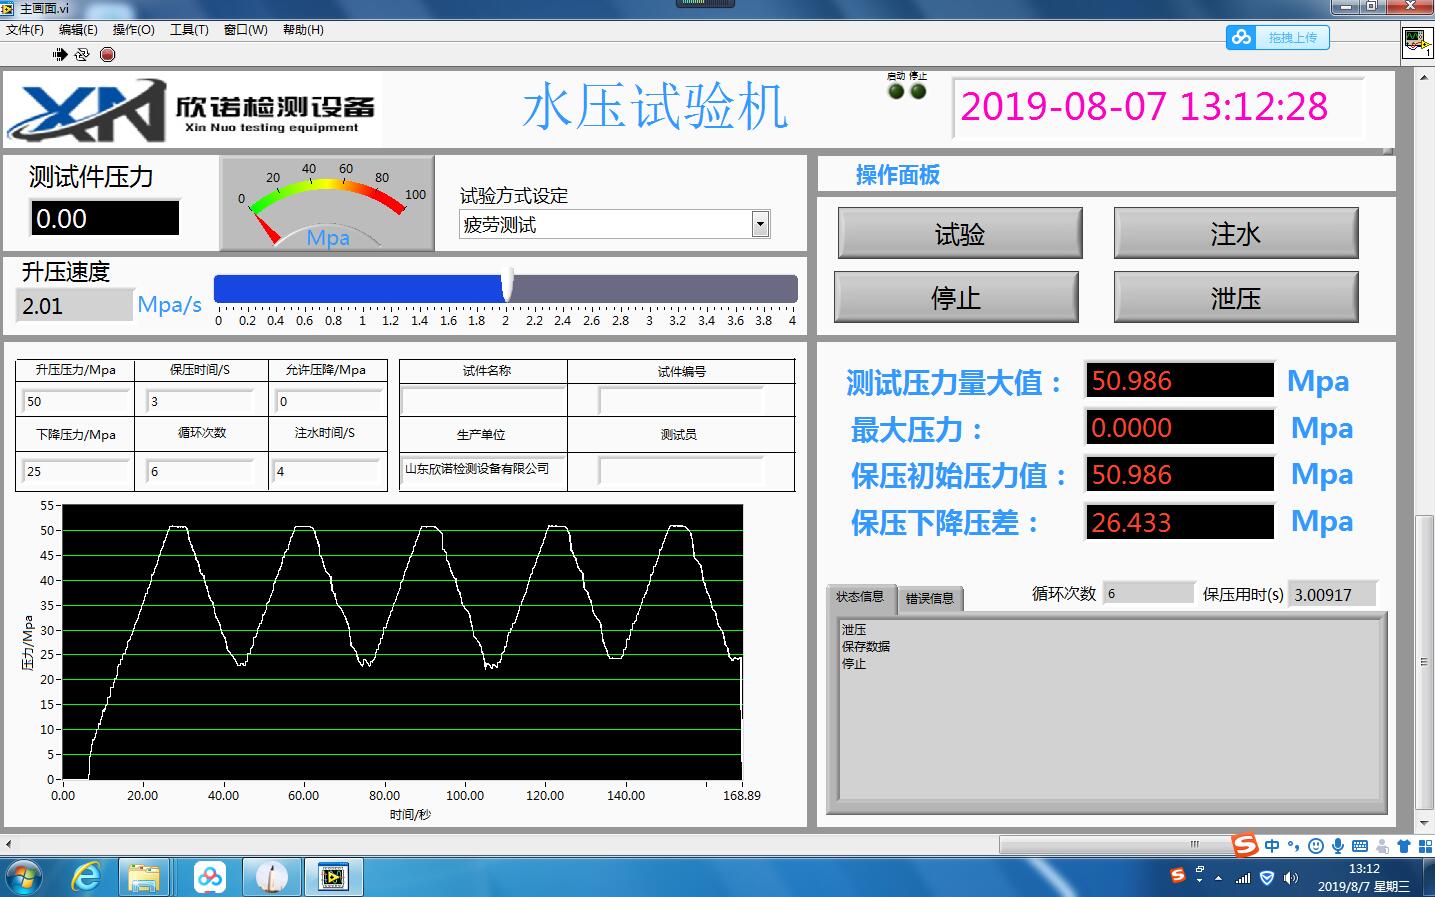Click the Run Continuously toolbar icon

point(82,54)
